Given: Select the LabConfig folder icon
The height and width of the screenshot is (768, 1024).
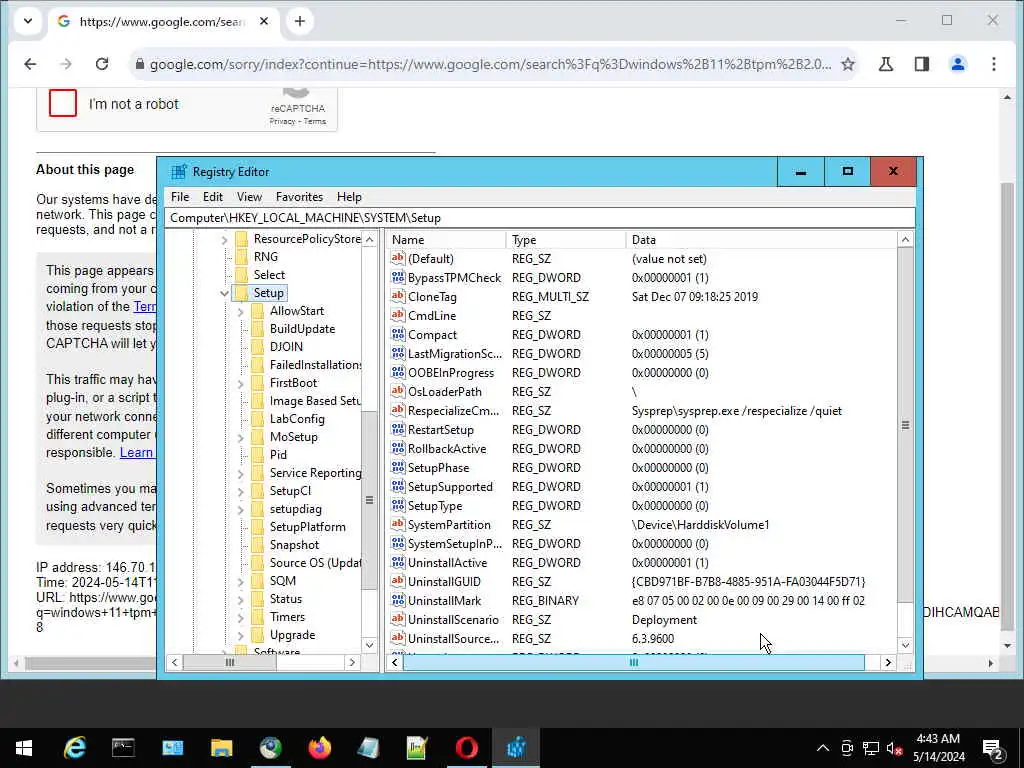Looking at the screenshot, I should point(258,419).
